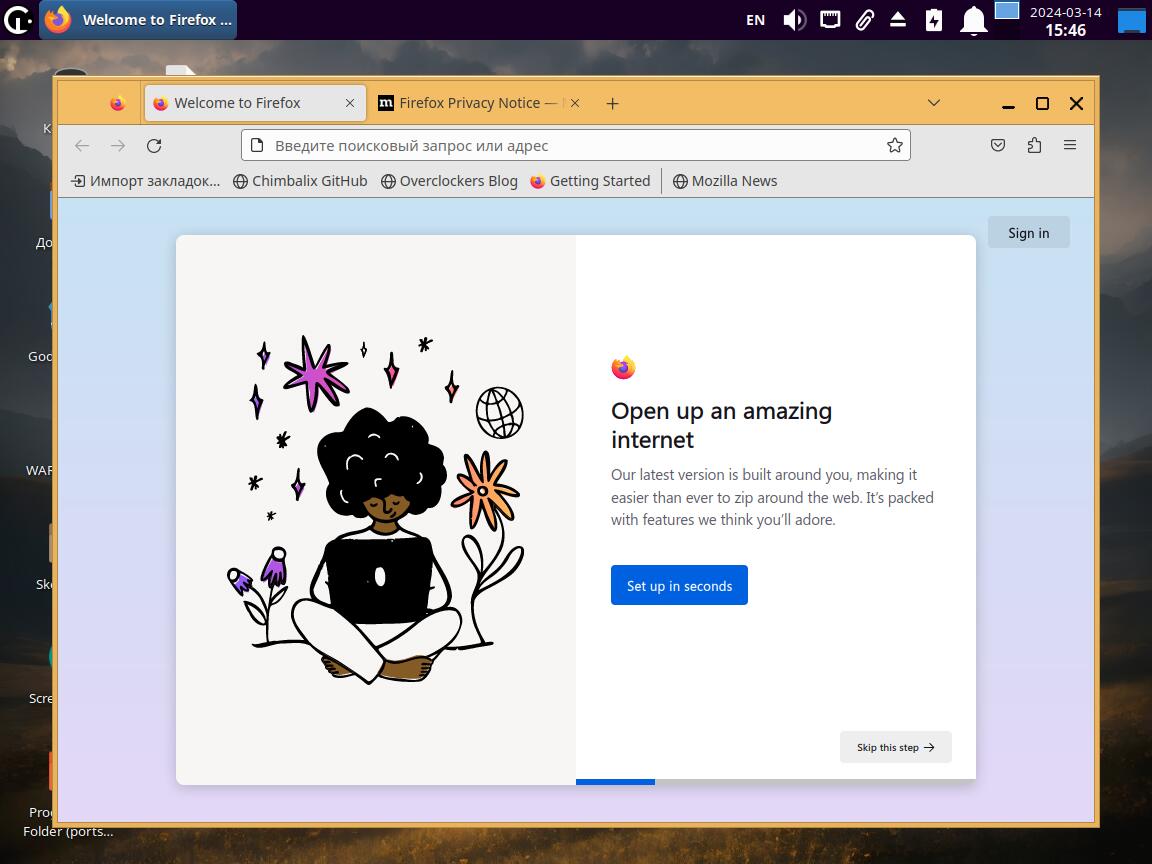
Task: Click the workspace pager thumbnail
Action: point(1007,10)
